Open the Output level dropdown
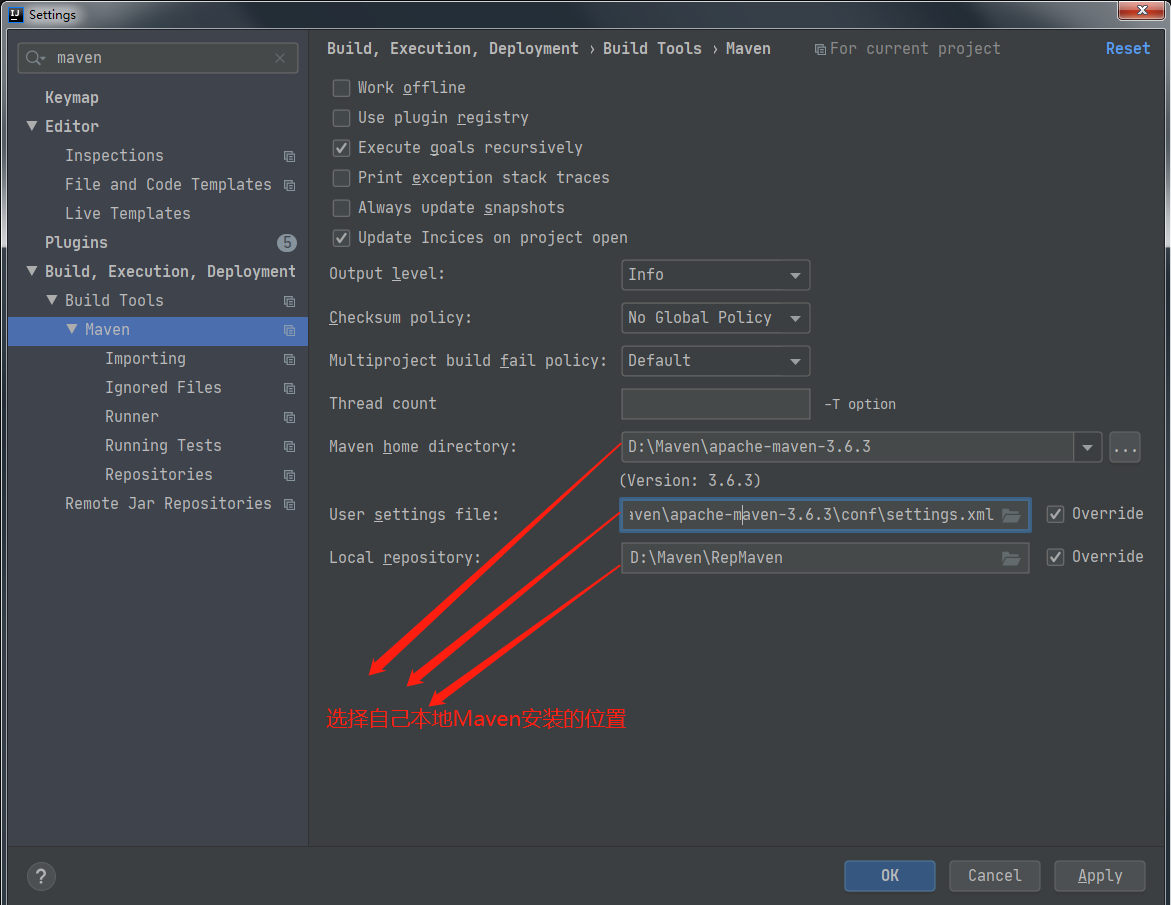 pyautogui.click(x=715, y=275)
